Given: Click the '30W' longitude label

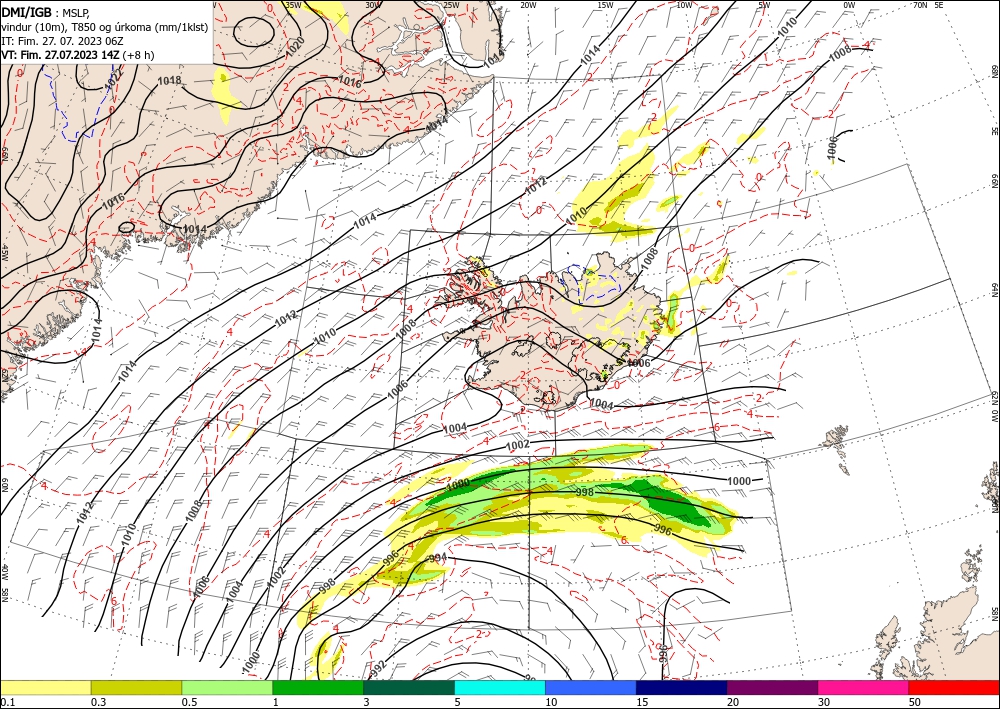Looking at the screenshot, I should point(373,5).
